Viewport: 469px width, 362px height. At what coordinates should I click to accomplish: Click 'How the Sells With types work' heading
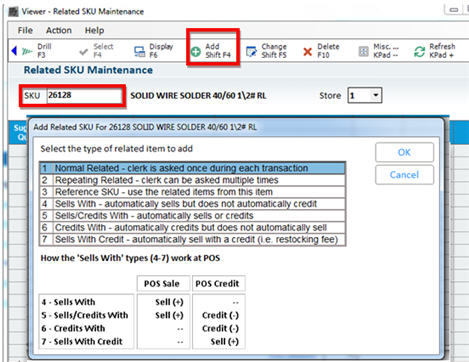coord(130,258)
